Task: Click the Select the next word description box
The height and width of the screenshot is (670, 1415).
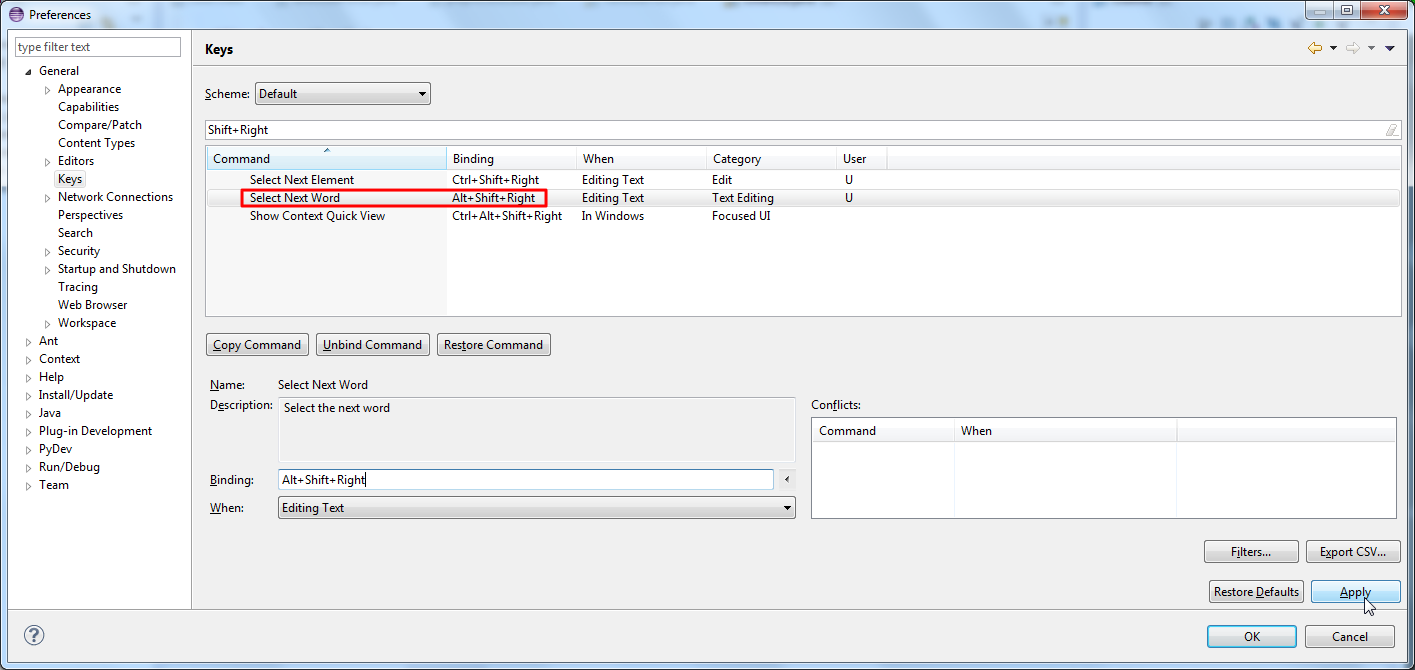Action: click(x=537, y=430)
